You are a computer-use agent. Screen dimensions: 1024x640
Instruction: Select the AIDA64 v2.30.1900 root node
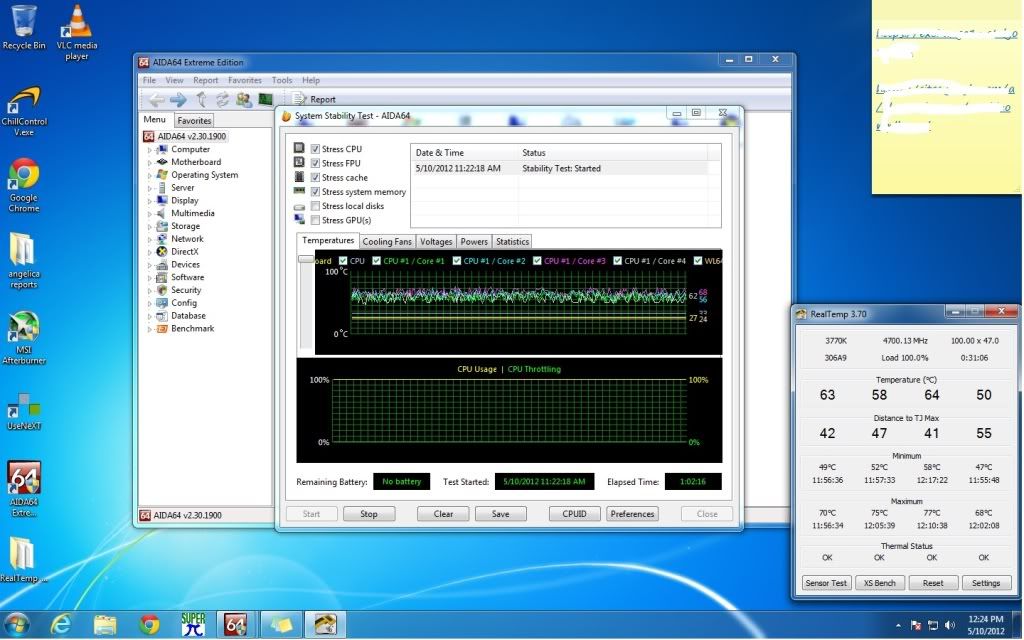[x=191, y=136]
